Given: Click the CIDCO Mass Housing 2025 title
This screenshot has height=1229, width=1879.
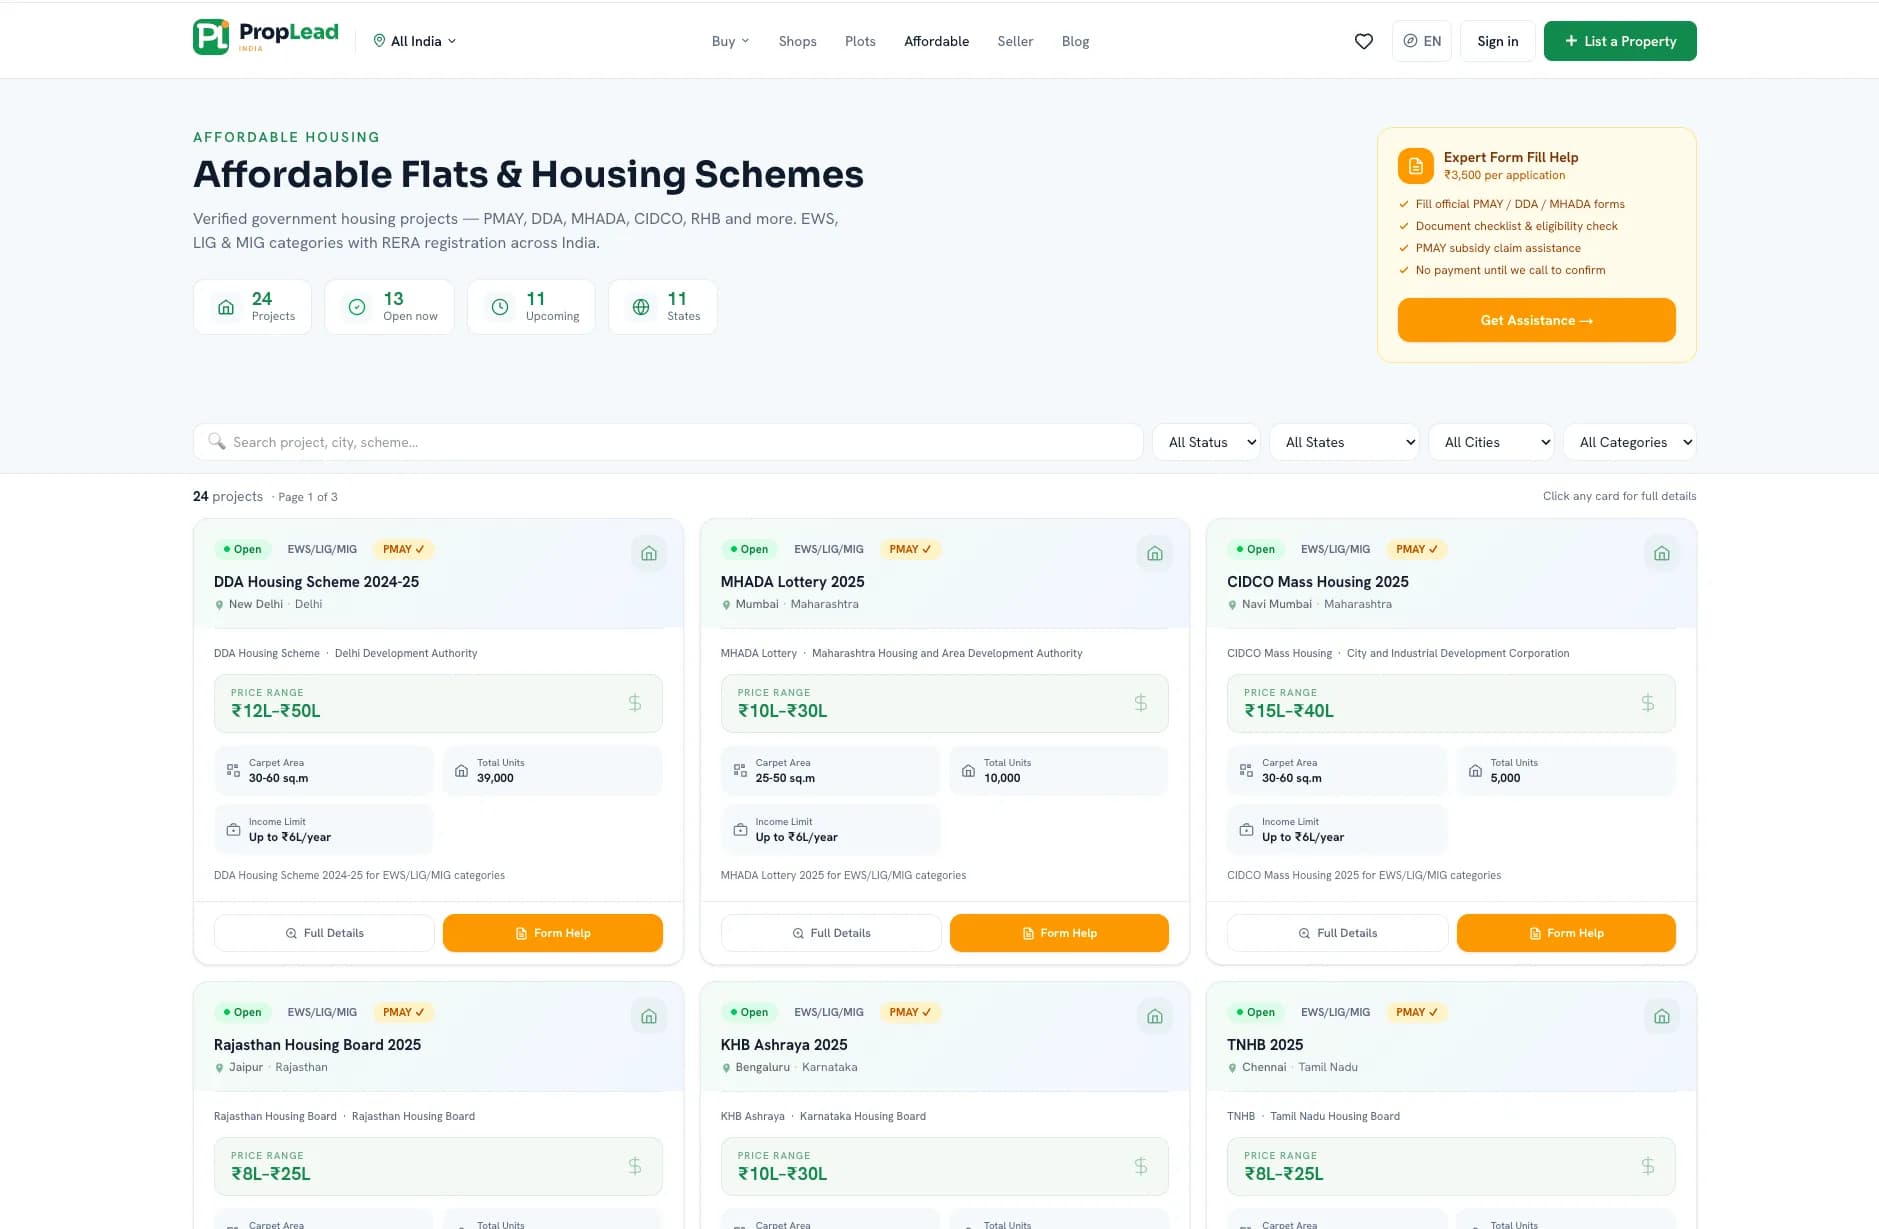Looking at the screenshot, I should pyautogui.click(x=1317, y=582).
